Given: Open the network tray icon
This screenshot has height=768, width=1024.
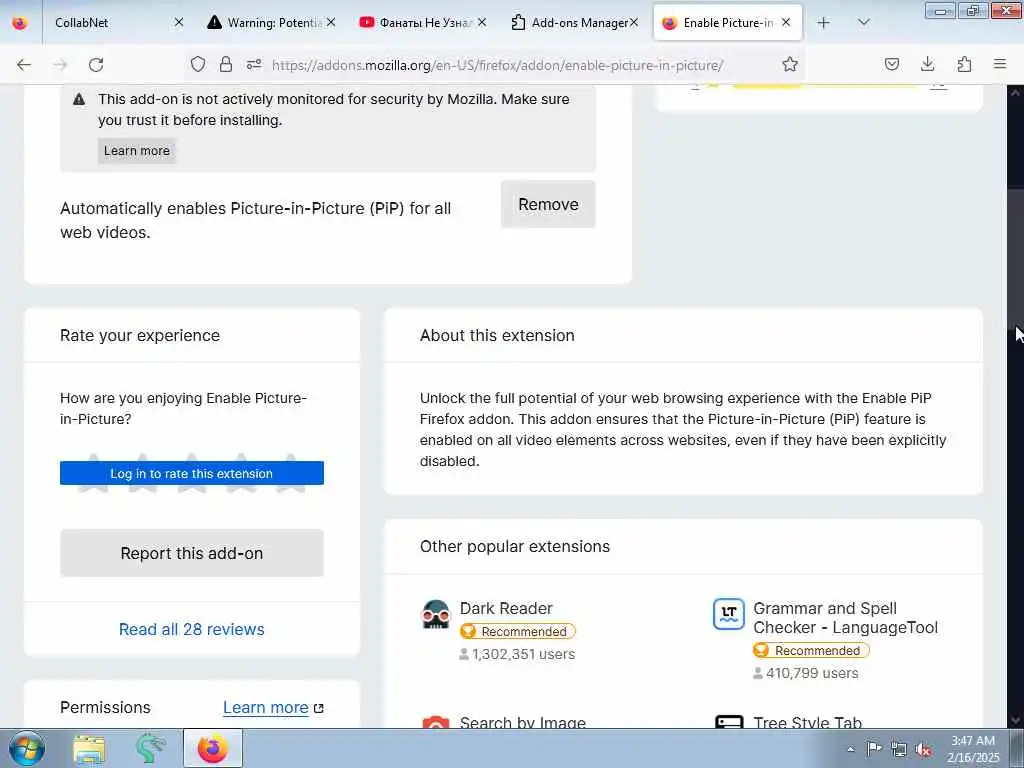Looking at the screenshot, I should tap(899, 749).
